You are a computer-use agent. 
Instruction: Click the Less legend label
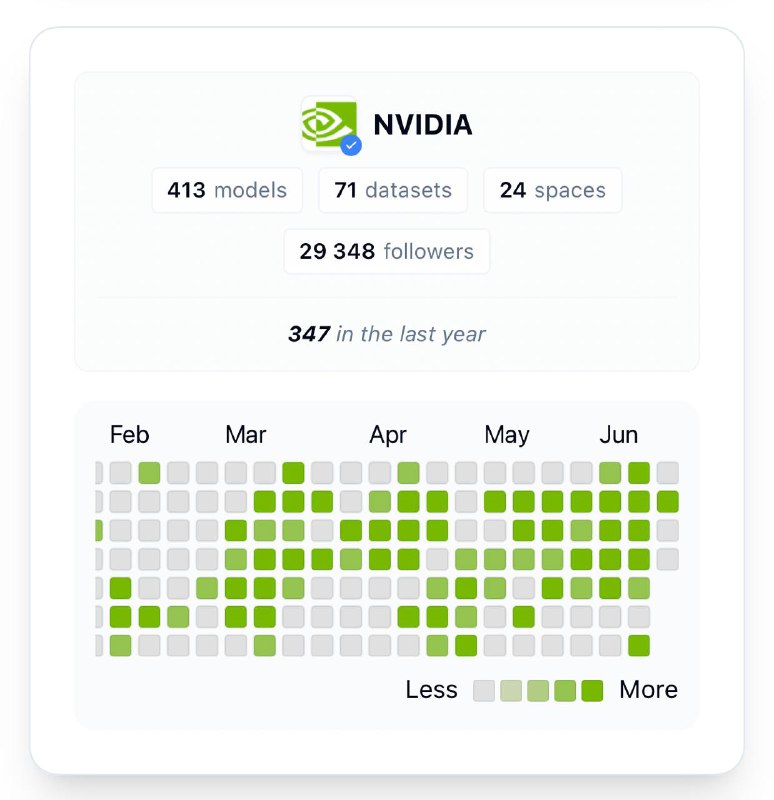tap(431, 690)
